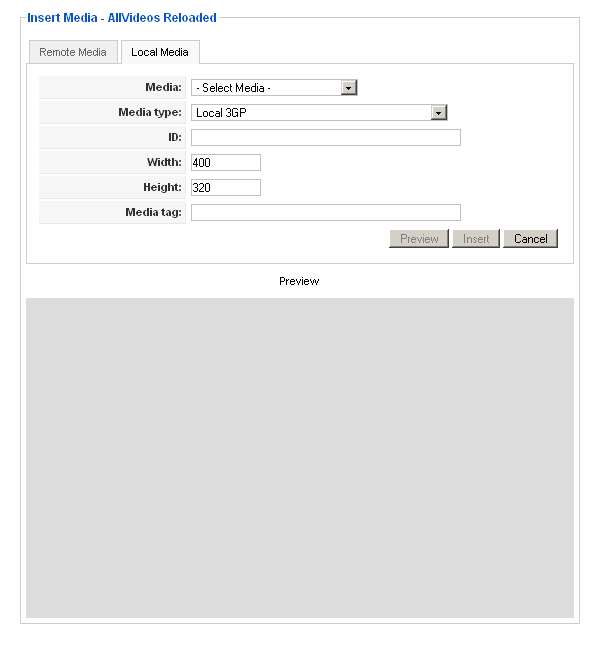
Task: Click the 'Preview' heading above gray area
Action: click(x=299, y=281)
